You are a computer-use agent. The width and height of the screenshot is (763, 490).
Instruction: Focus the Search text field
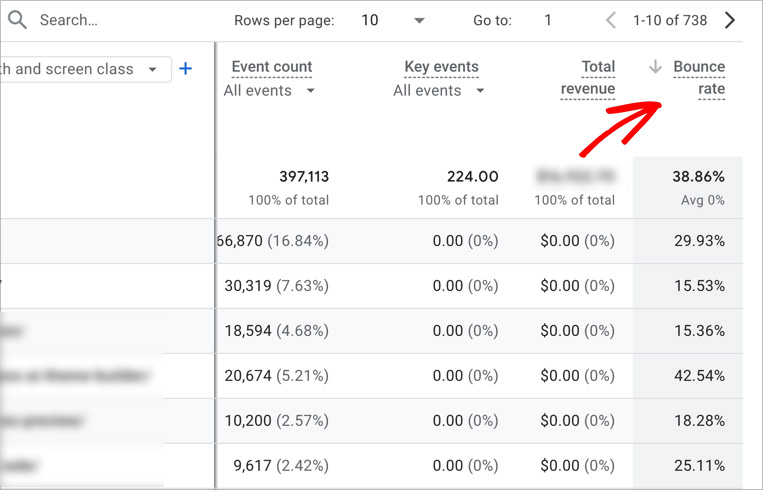click(110, 20)
